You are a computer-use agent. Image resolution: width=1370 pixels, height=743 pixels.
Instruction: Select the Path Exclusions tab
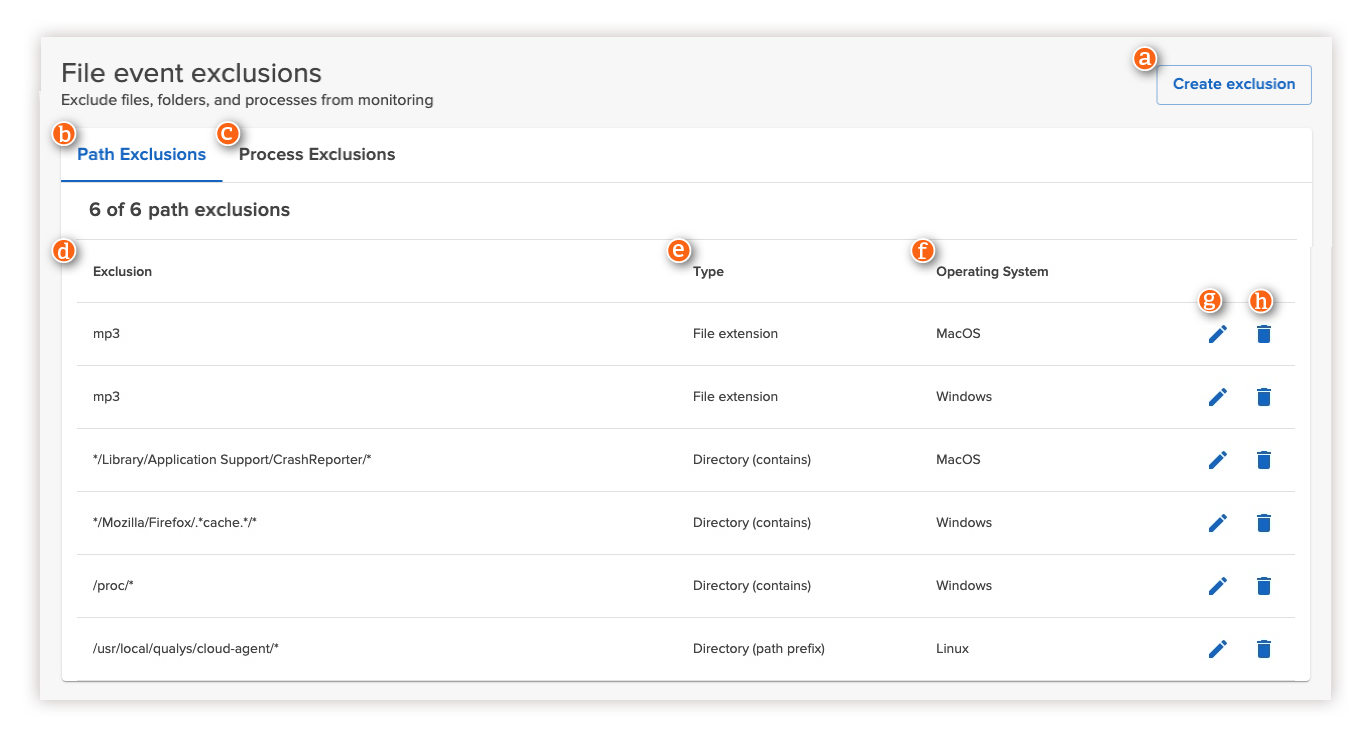pyautogui.click(x=141, y=154)
